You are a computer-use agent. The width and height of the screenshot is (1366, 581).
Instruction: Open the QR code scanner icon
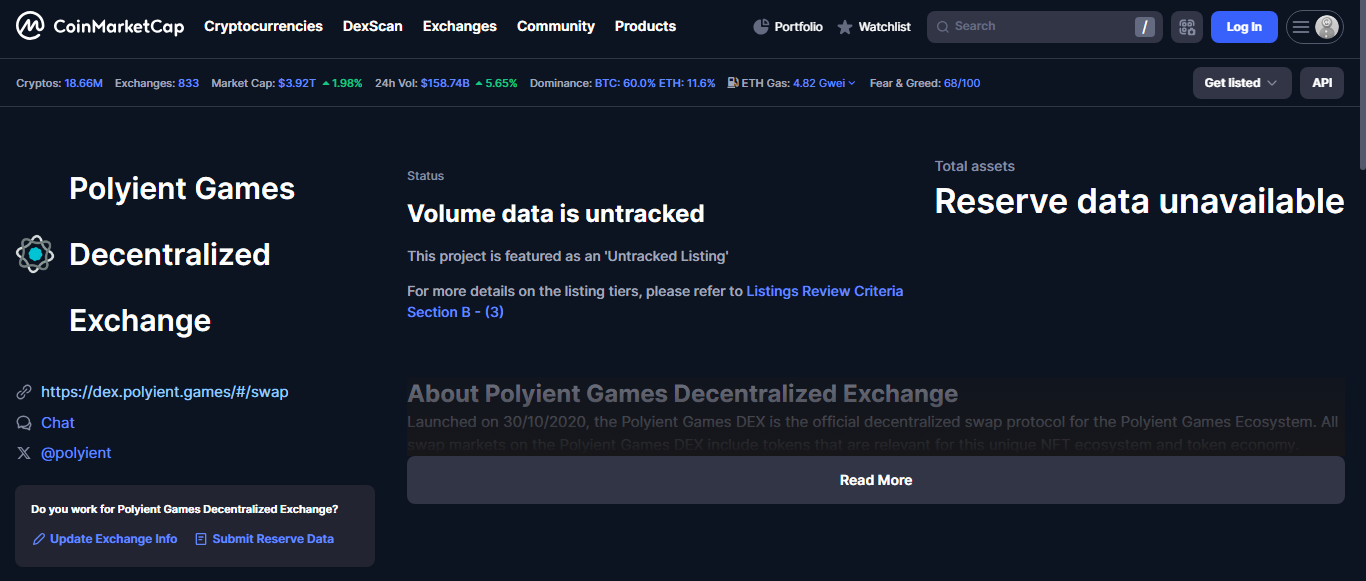[1187, 27]
